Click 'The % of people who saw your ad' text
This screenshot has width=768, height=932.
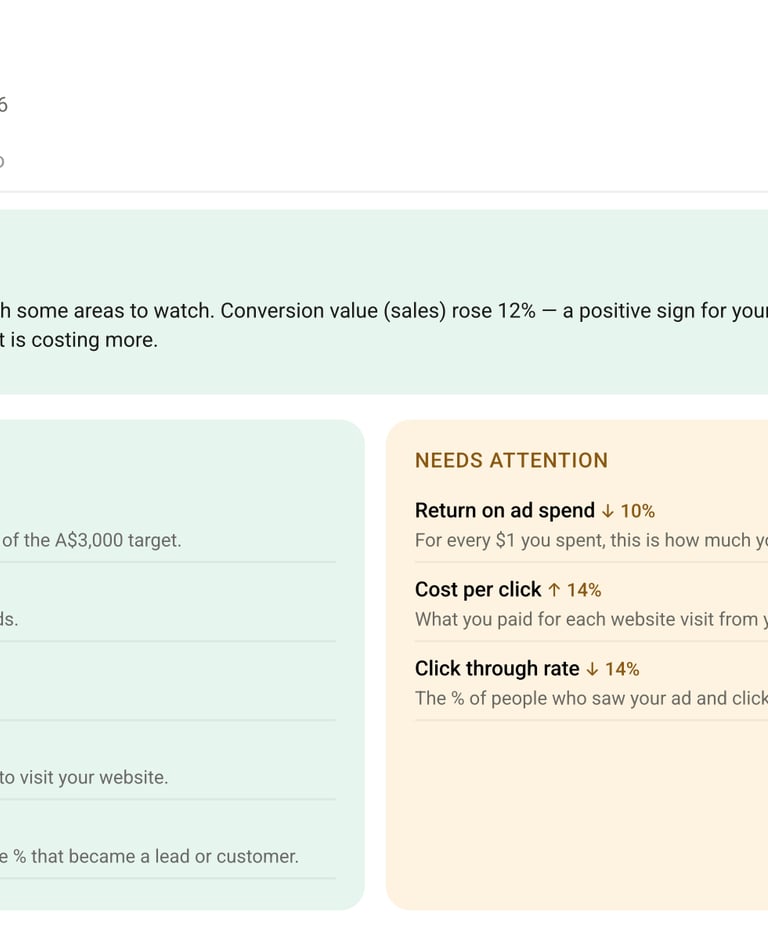click(589, 698)
